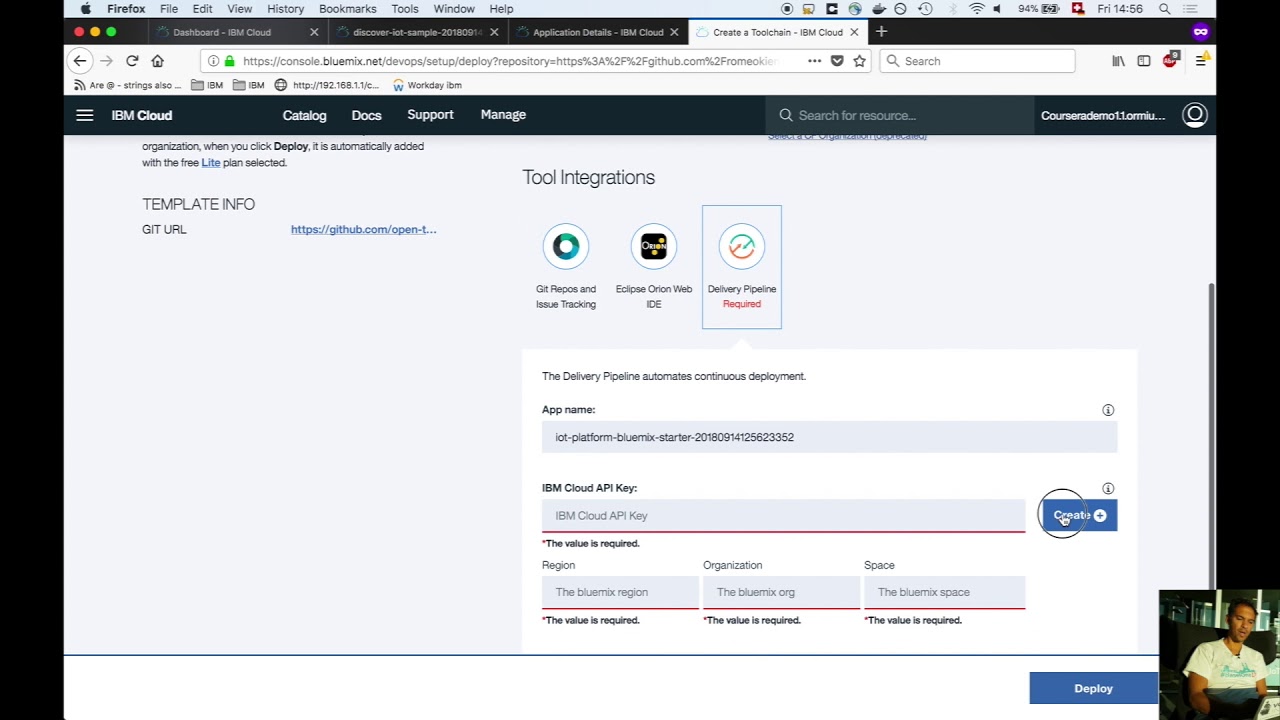Click info icon next to App name
This screenshot has width=1280, height=720.
tap(1108, 410)
